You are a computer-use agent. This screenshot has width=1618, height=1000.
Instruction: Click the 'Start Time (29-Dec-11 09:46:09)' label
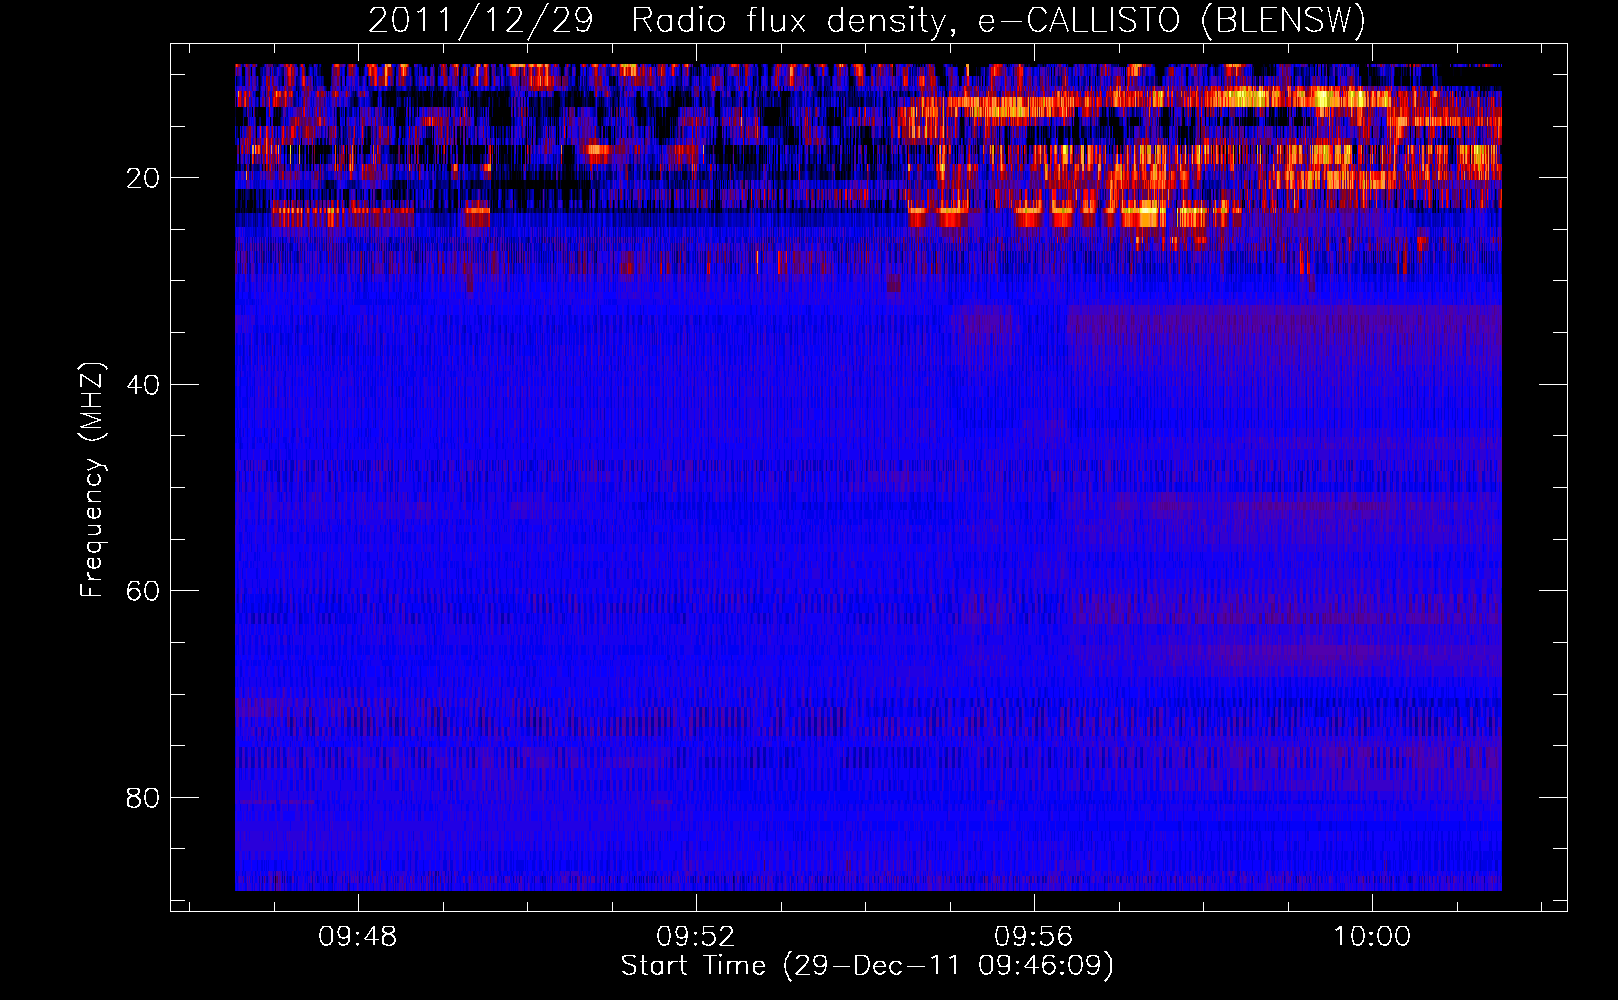pyautogui.click(x=867, y=966)
